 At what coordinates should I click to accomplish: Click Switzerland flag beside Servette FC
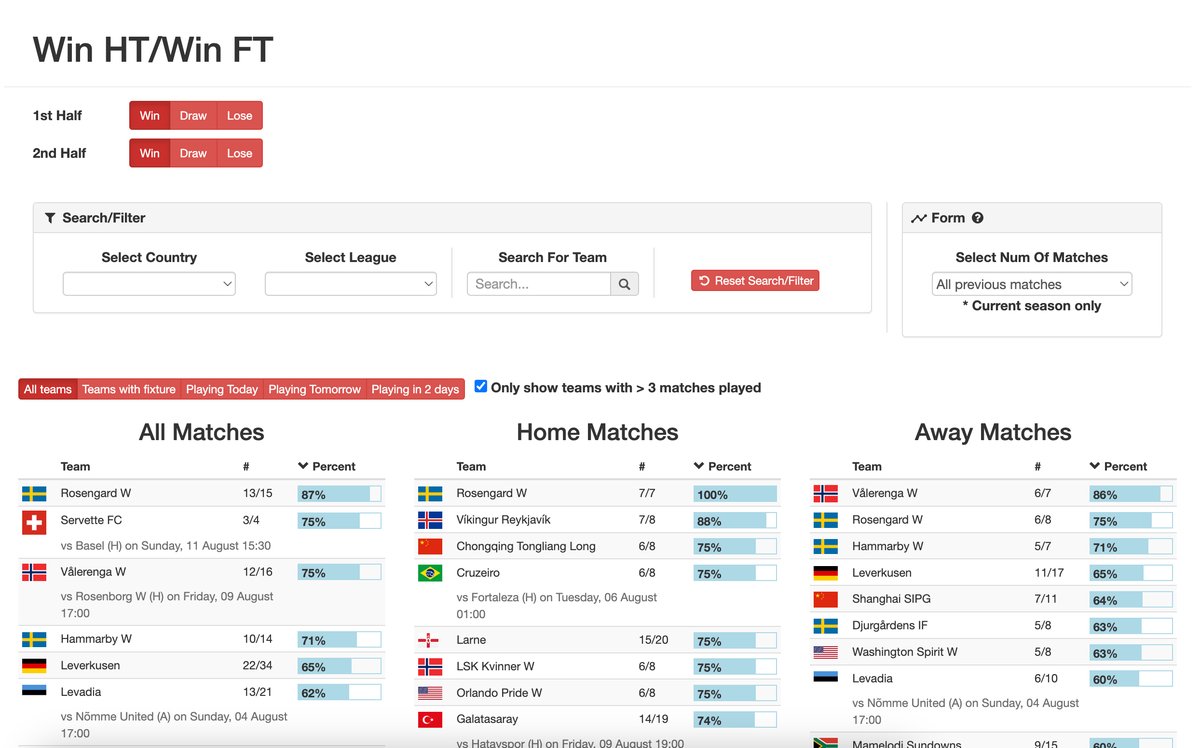coord(34,522)
